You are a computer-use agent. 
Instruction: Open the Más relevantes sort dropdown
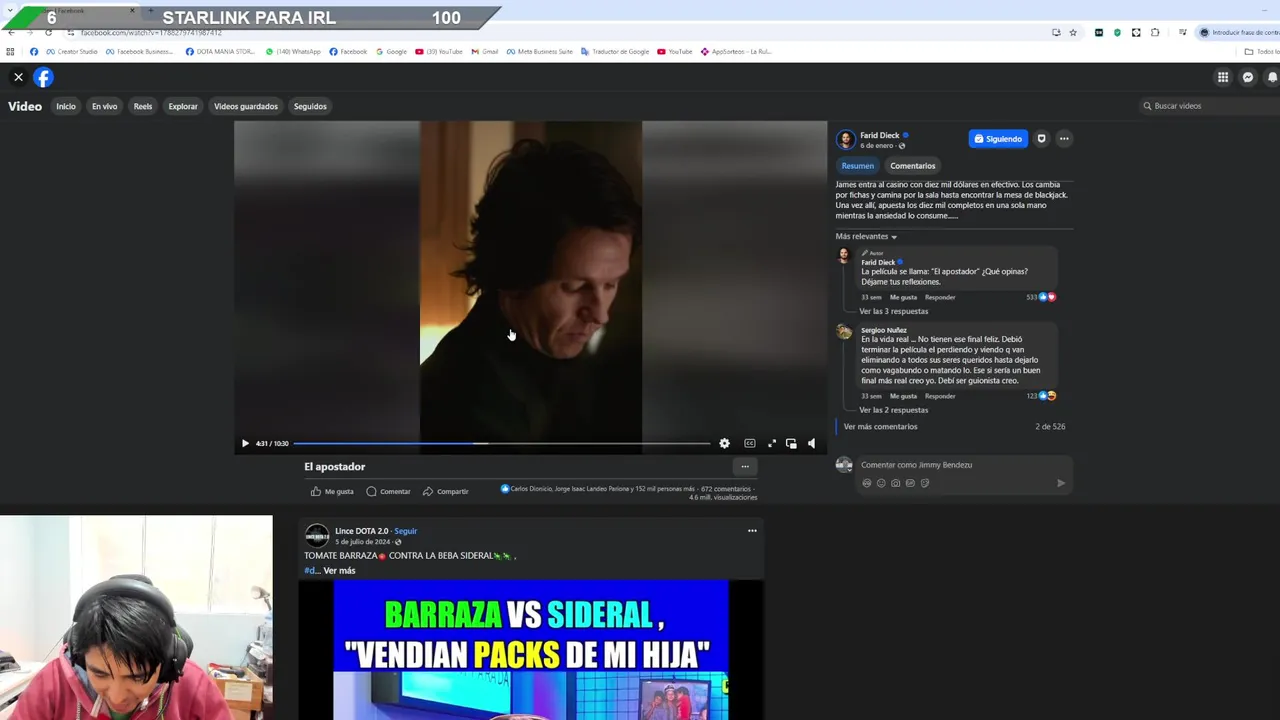tap(866, 237)
